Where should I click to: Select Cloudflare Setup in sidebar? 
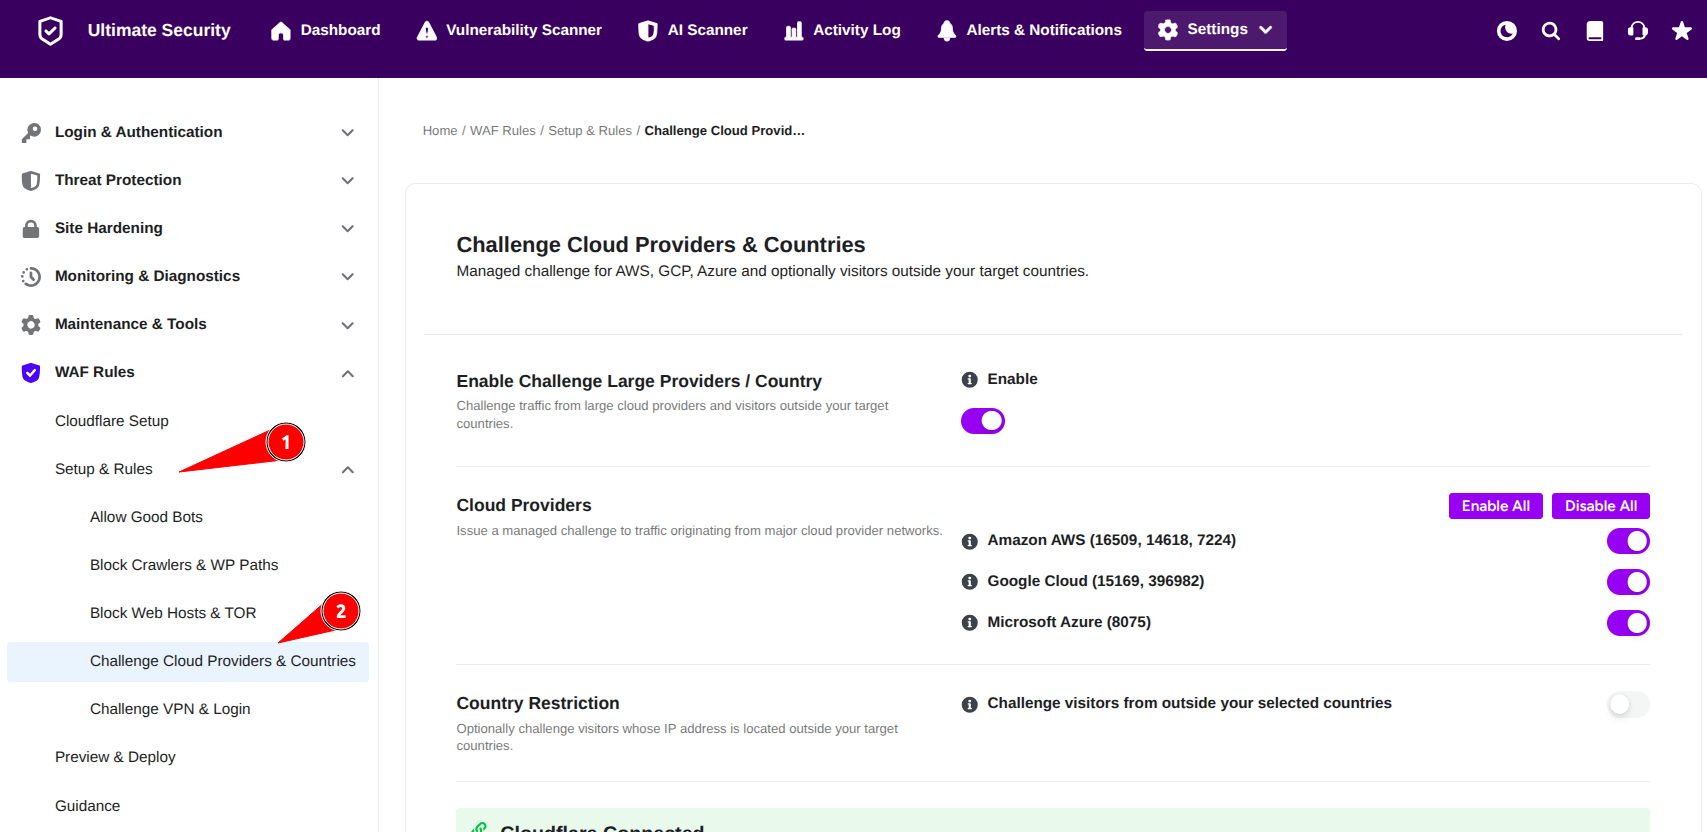click(x=112, y=421)
